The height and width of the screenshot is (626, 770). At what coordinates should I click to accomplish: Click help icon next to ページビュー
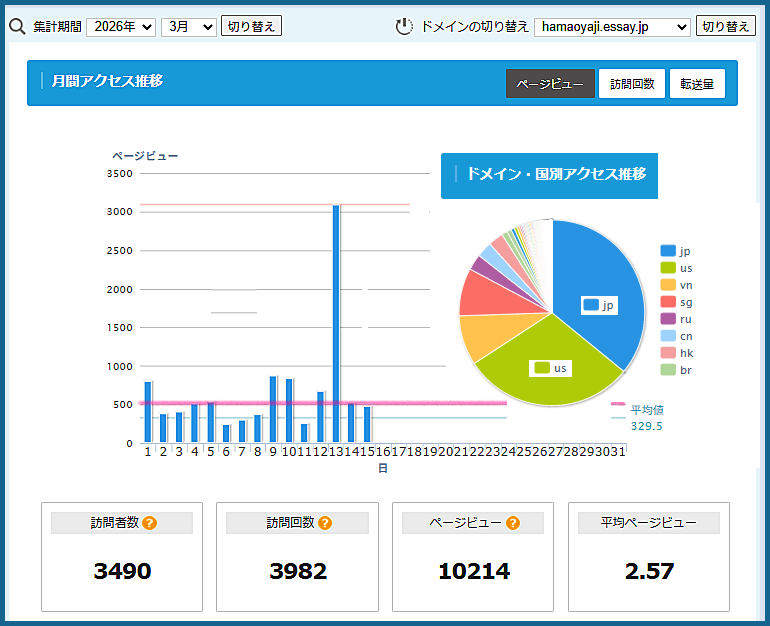pos(513,522)
